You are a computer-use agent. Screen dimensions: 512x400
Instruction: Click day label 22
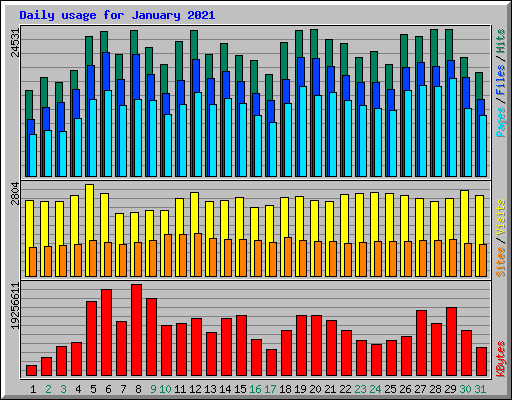[x=345, y=389]
